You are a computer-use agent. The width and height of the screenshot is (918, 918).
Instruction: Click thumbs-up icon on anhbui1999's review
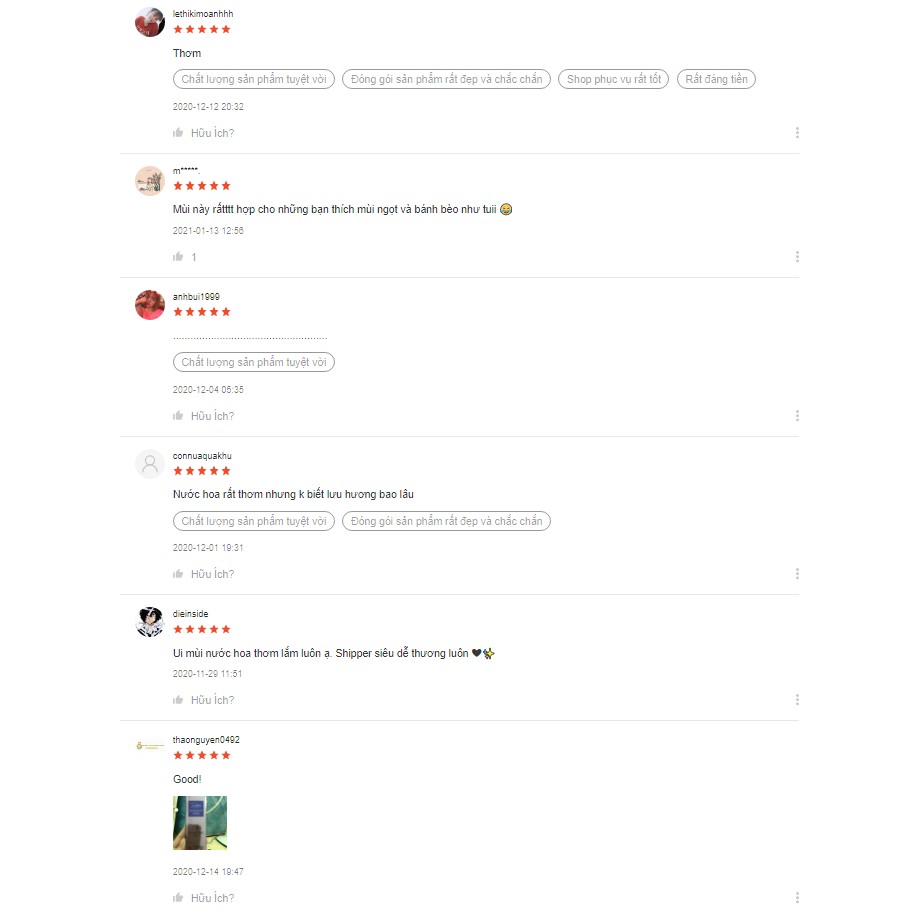[x=178, y=416]
